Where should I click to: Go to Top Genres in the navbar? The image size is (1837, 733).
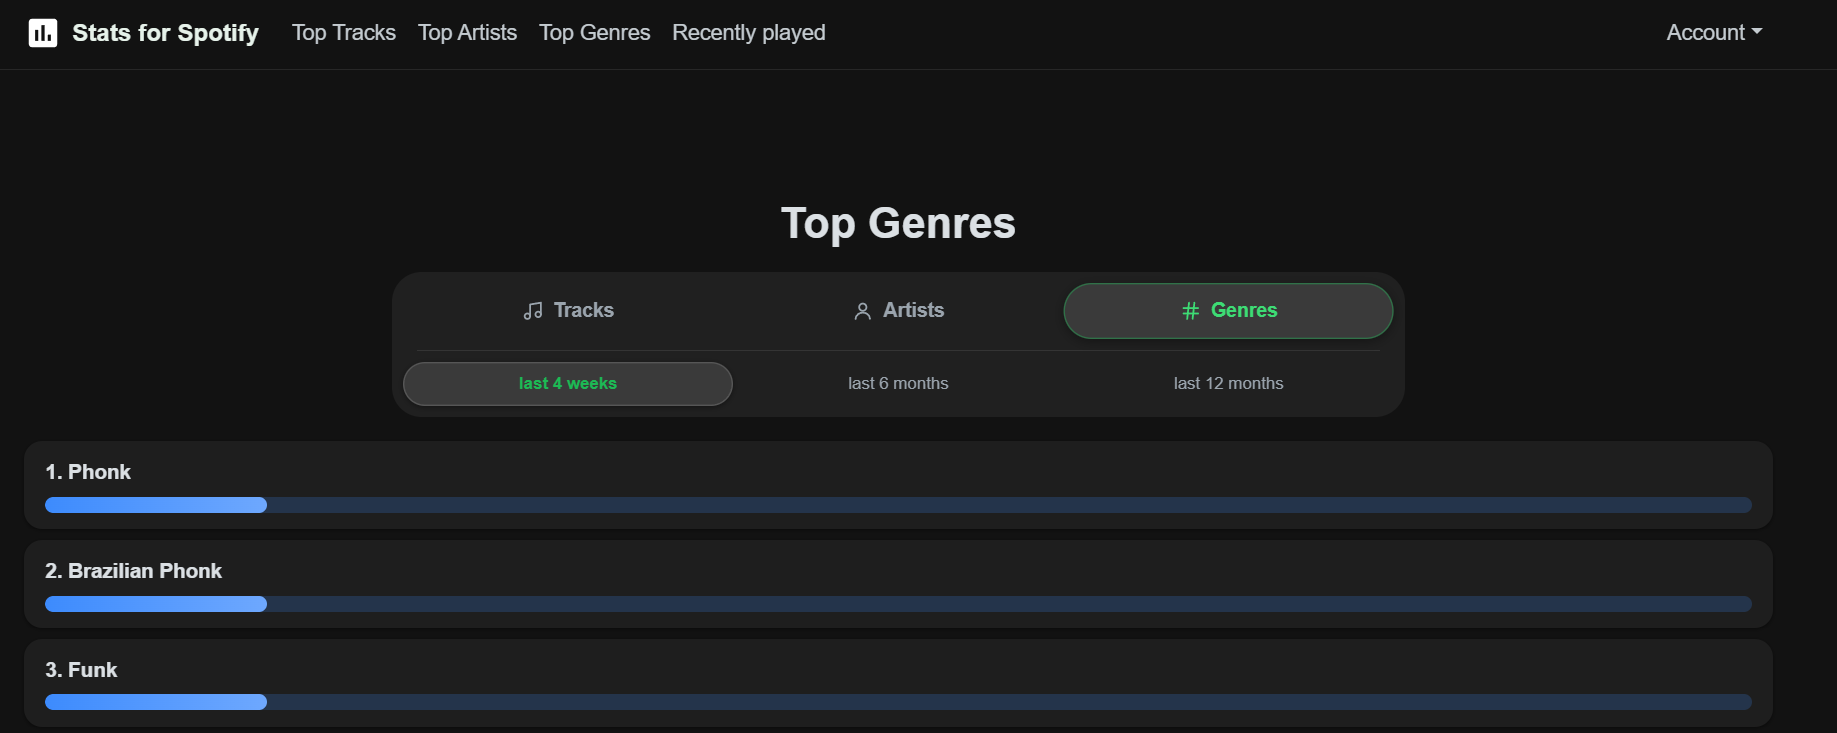595,33
